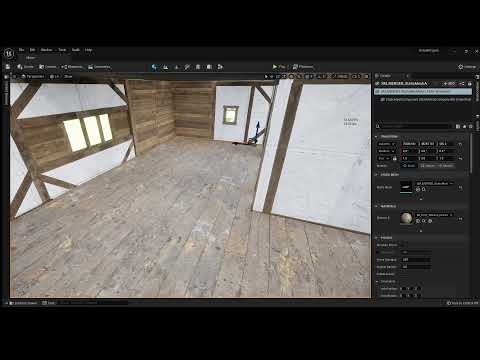Select the Mesh Paint mode icon

[187, 67]
